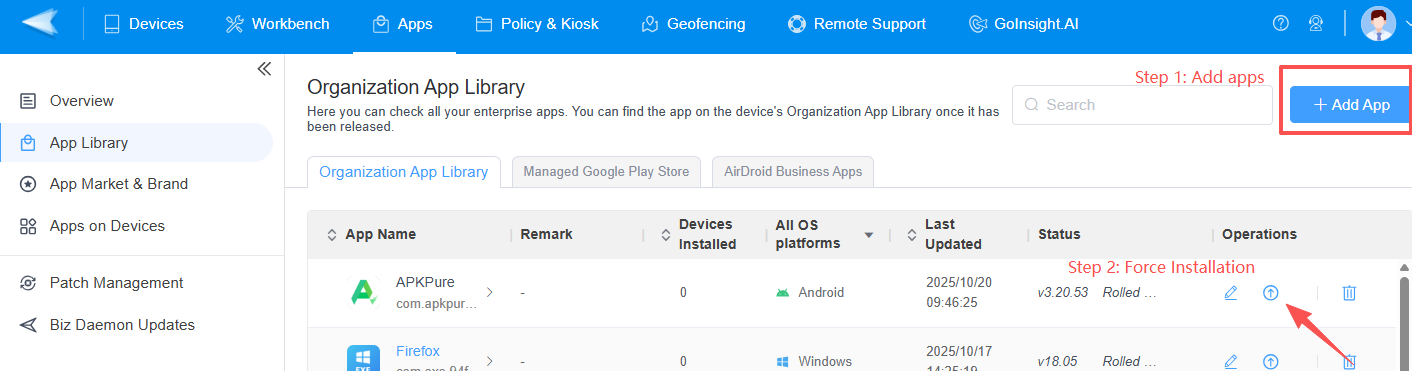Open Apps on Devices
The height and width of the screenshot is (371, 1412).
coord(136,226)
